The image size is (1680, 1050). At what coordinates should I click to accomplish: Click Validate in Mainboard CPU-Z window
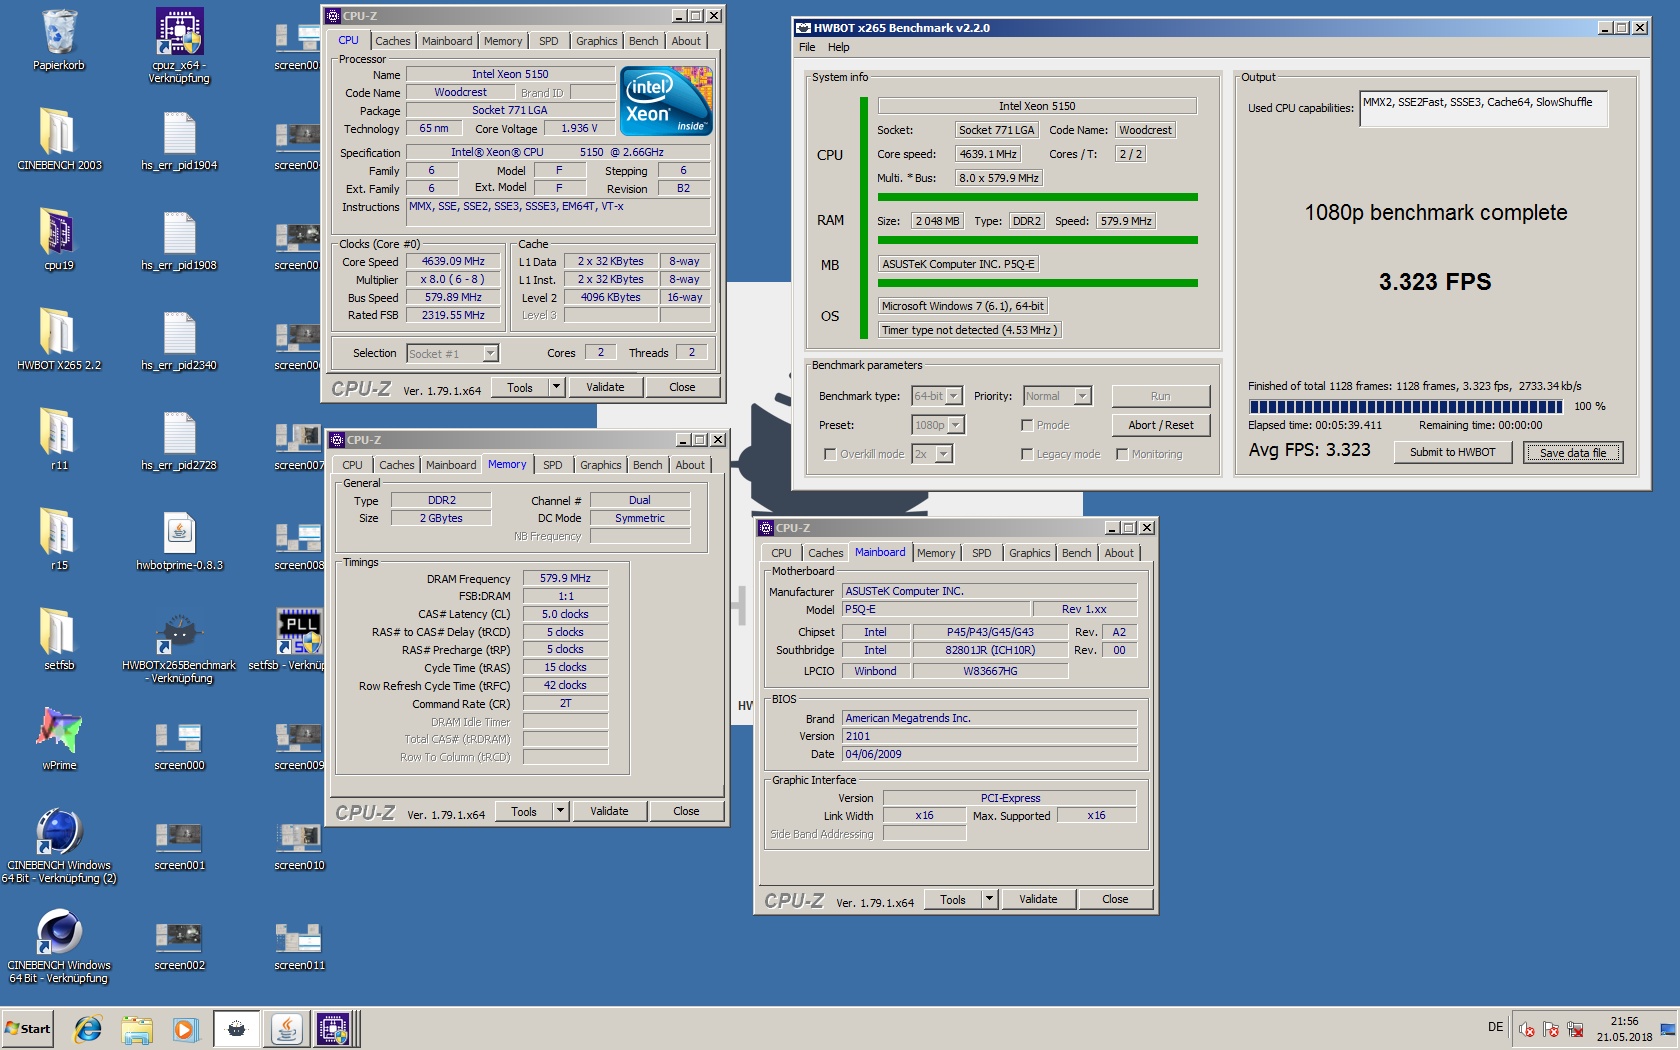pyautogui.click(x=1038, y=899)
